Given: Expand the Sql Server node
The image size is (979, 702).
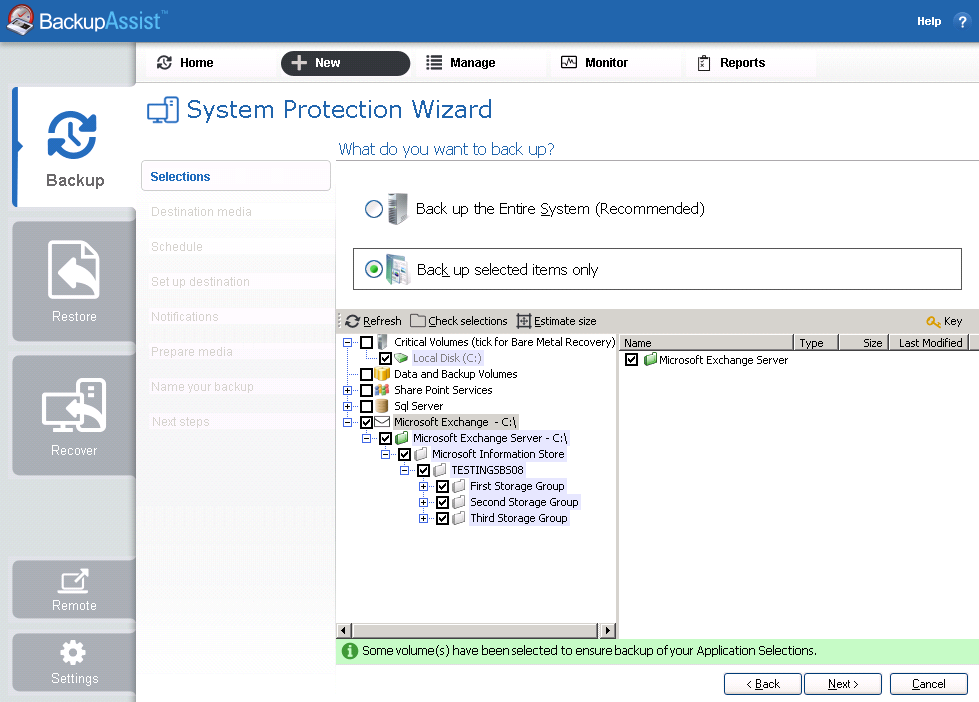Looking at the screenshot, I should click(x=347, y=406).
